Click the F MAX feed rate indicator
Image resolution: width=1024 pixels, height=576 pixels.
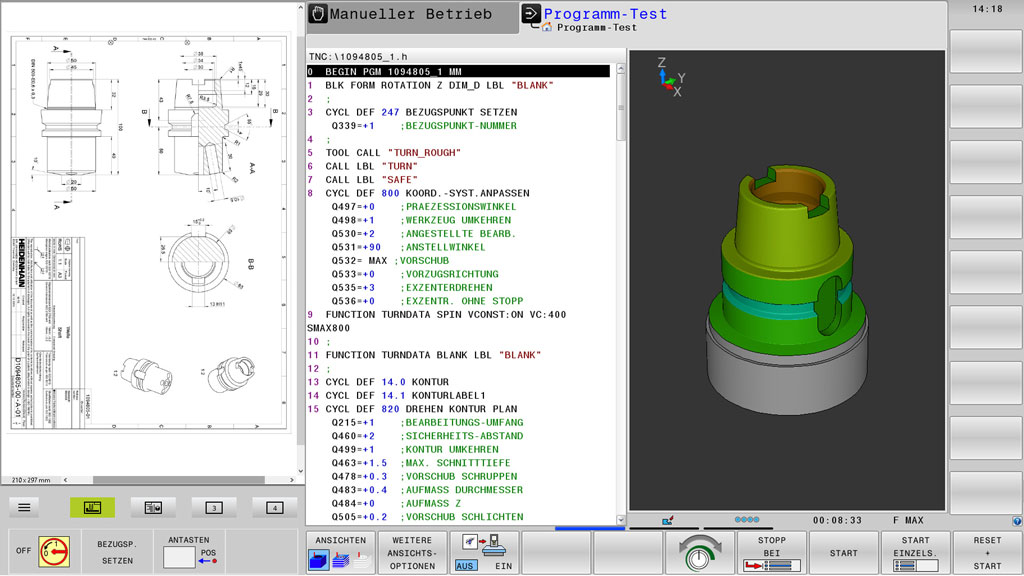[x=908, y=520]
